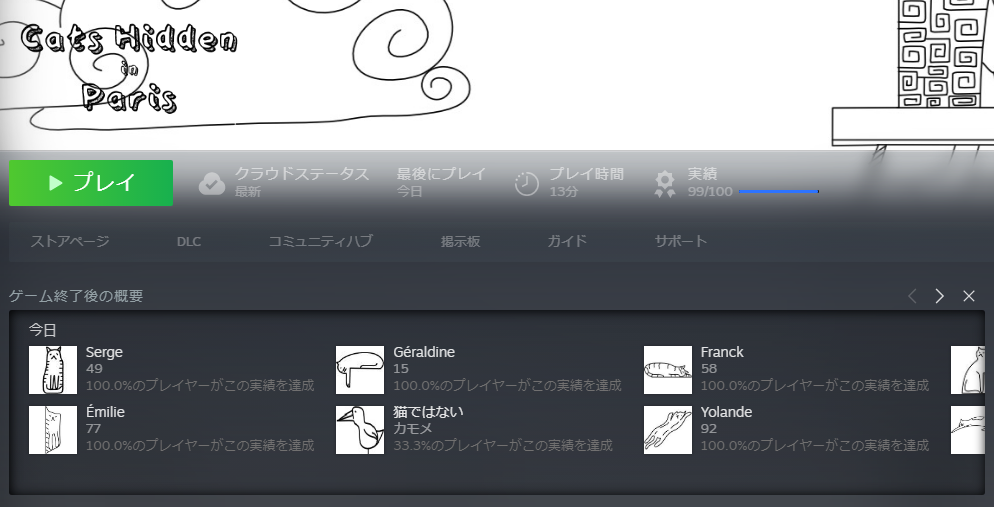
Task: Open the コミュニティハブ tab
Action: pos(321,241)
